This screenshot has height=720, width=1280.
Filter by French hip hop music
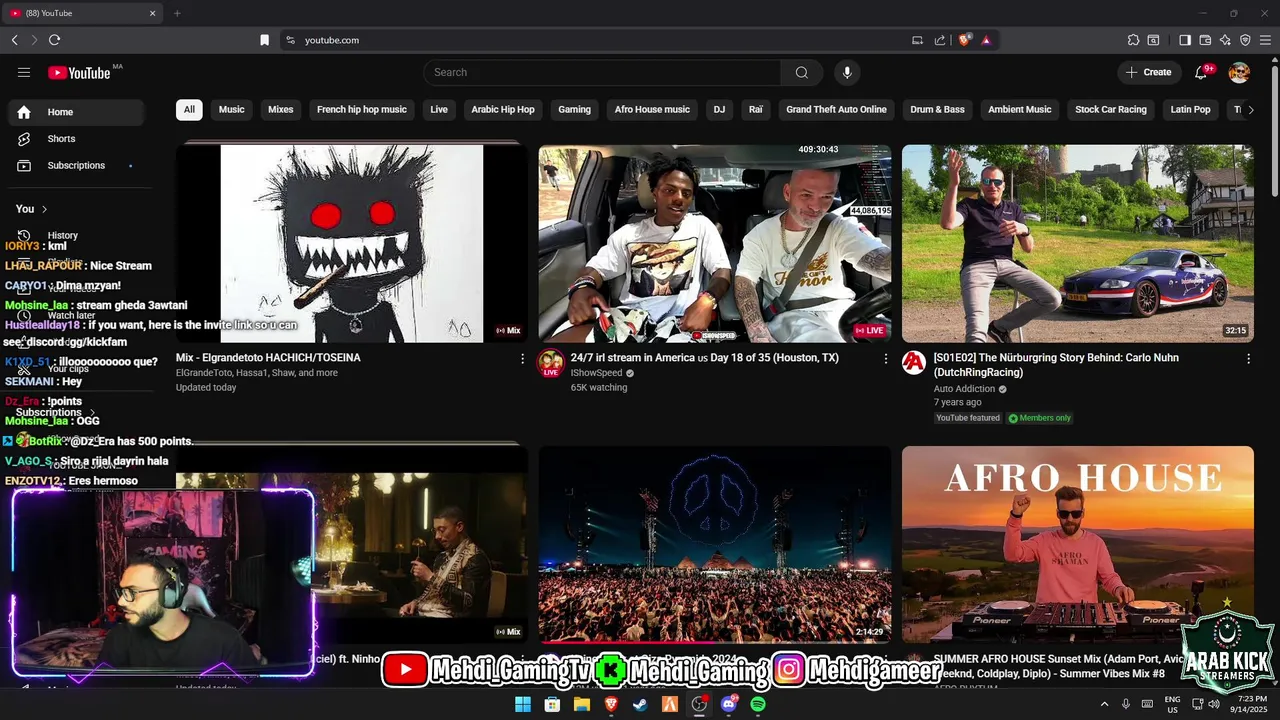(x=362, y=109)
